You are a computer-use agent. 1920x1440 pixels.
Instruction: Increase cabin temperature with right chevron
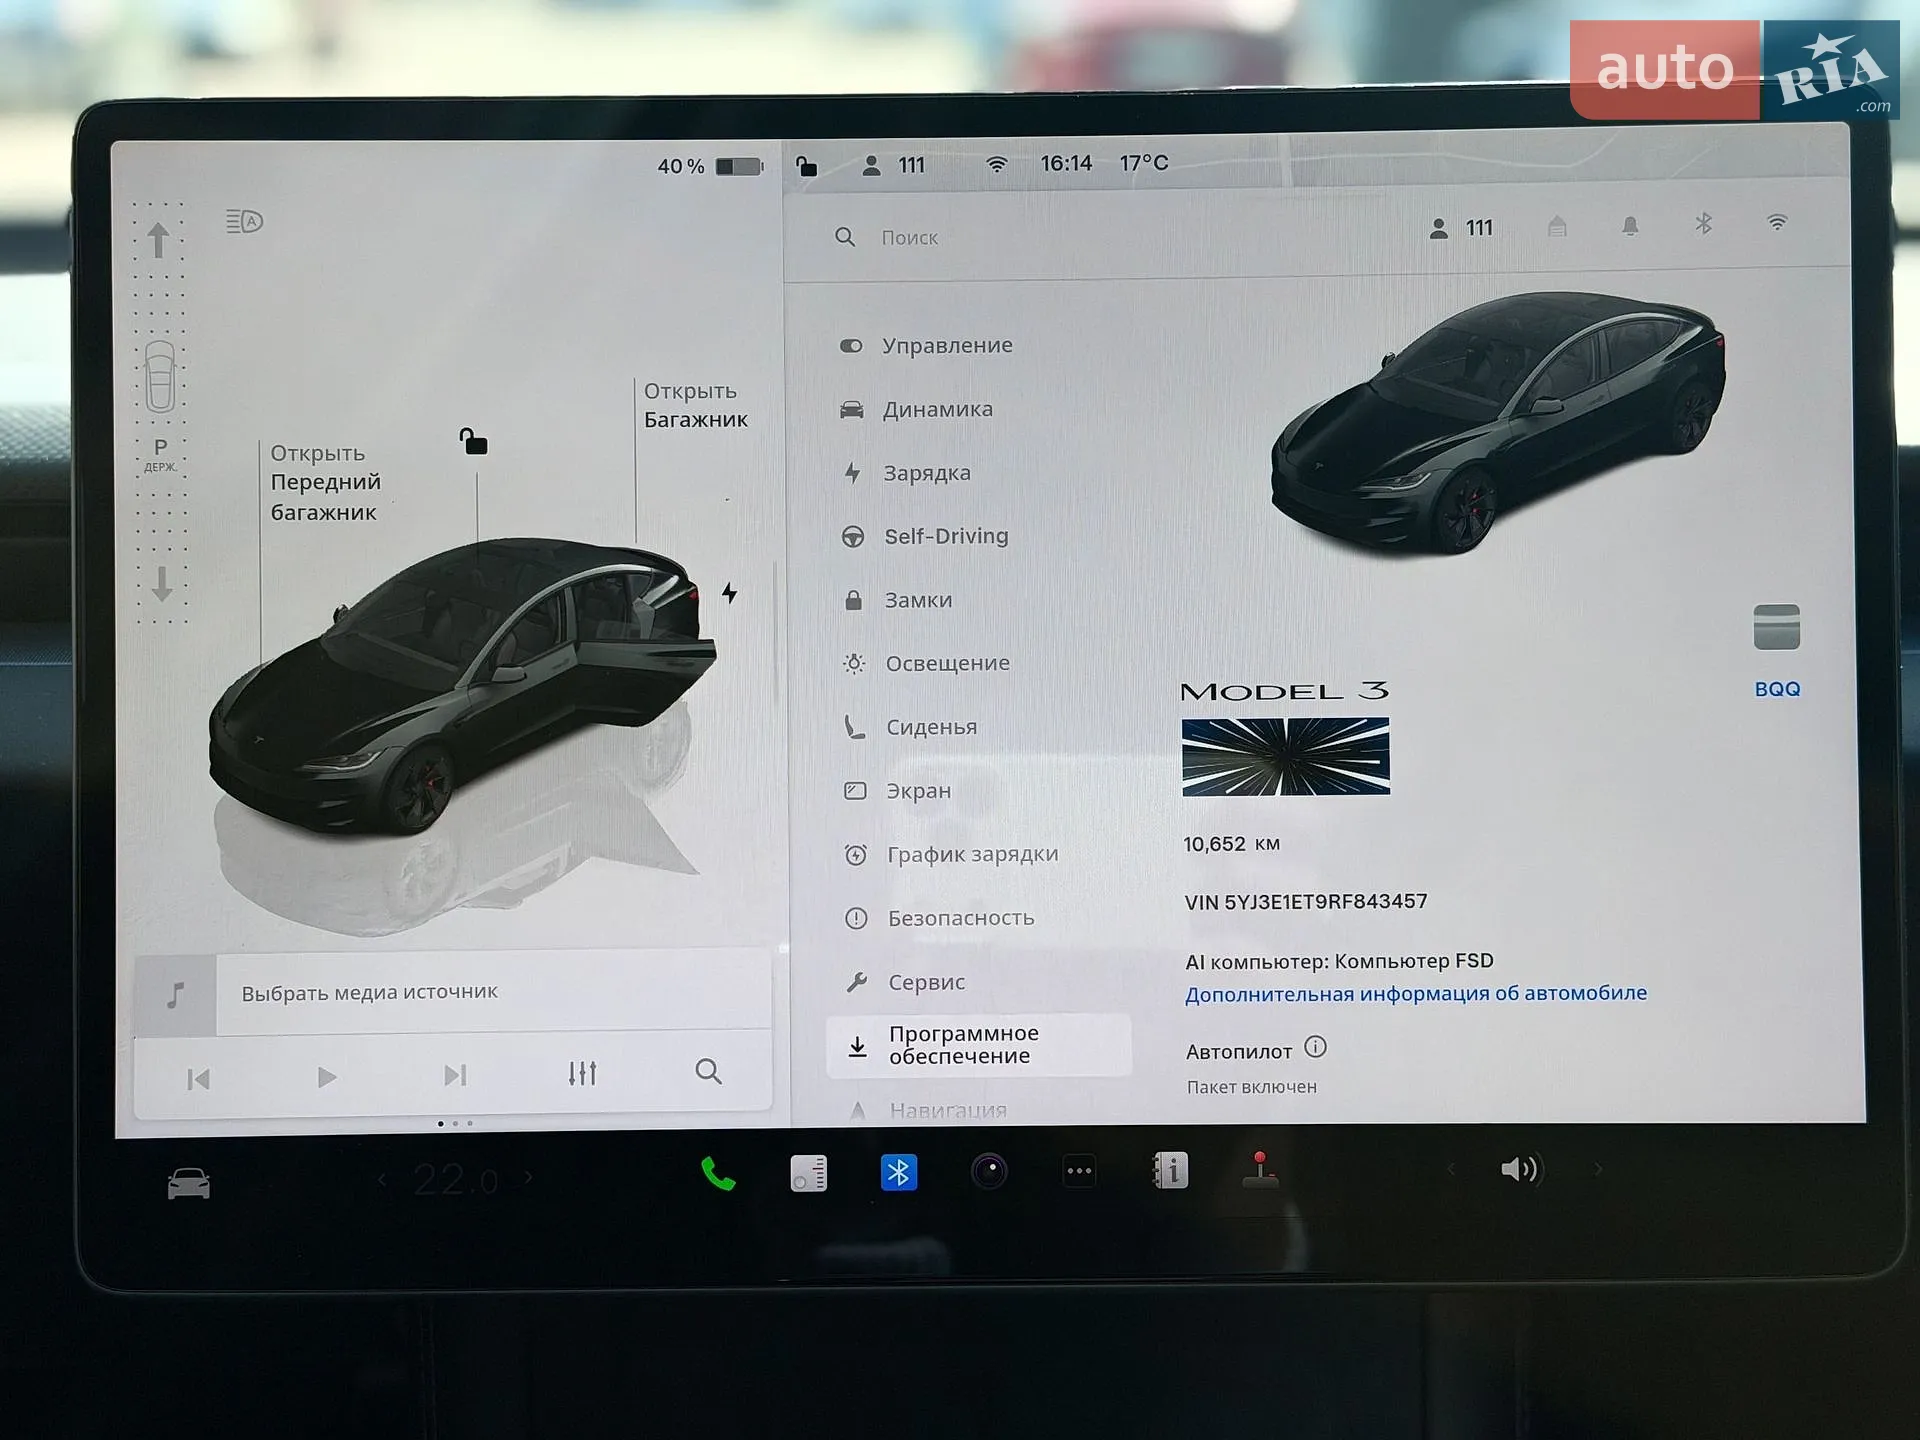(x=529, y=1179)
